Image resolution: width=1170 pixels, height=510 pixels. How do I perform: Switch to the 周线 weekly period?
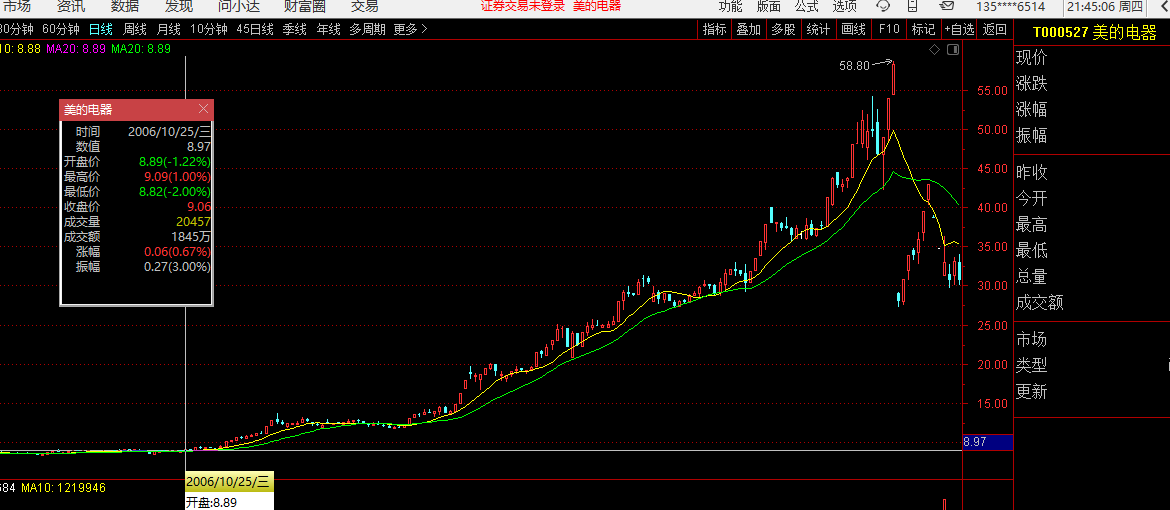135,29
